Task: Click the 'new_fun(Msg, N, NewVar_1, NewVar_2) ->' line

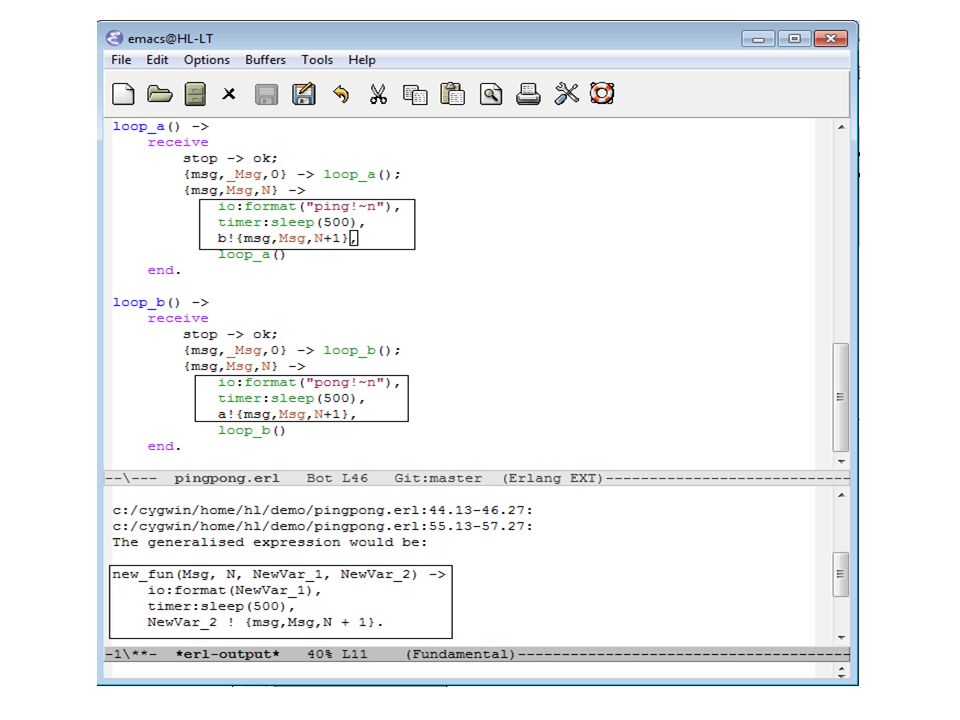Action: pos(279,574)
